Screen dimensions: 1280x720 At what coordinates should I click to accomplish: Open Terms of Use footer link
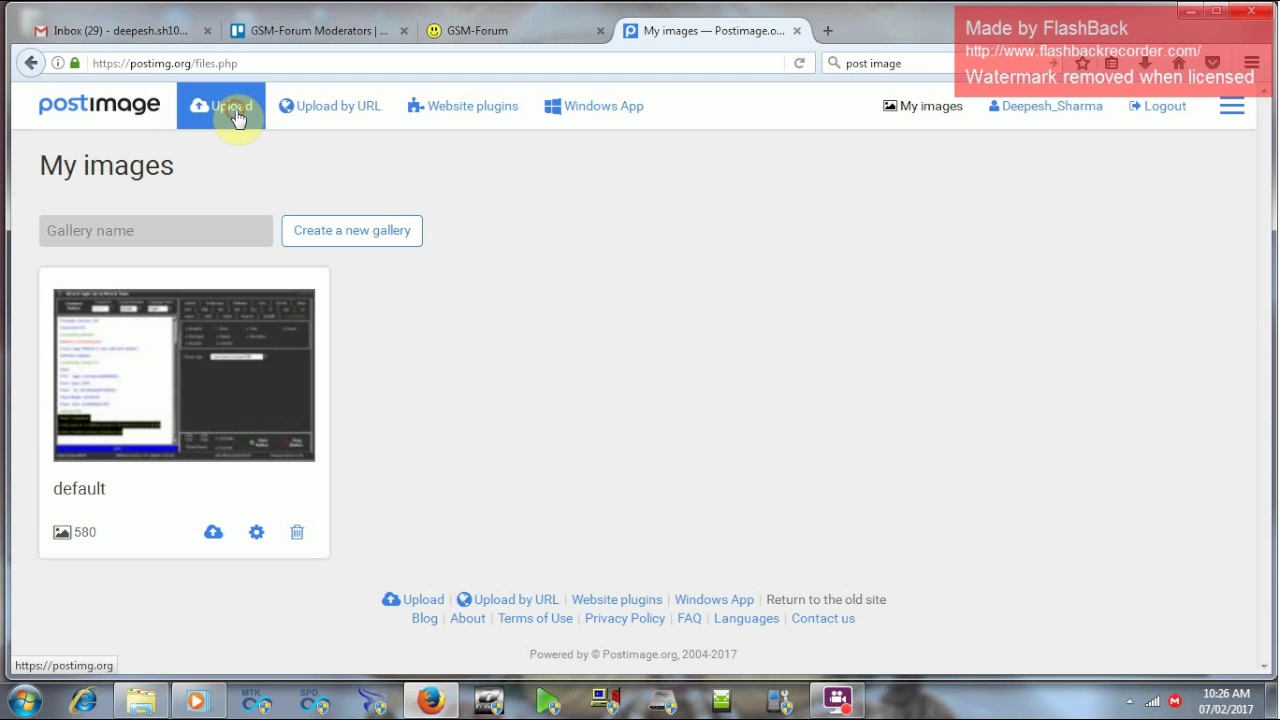tap(535, 618)
